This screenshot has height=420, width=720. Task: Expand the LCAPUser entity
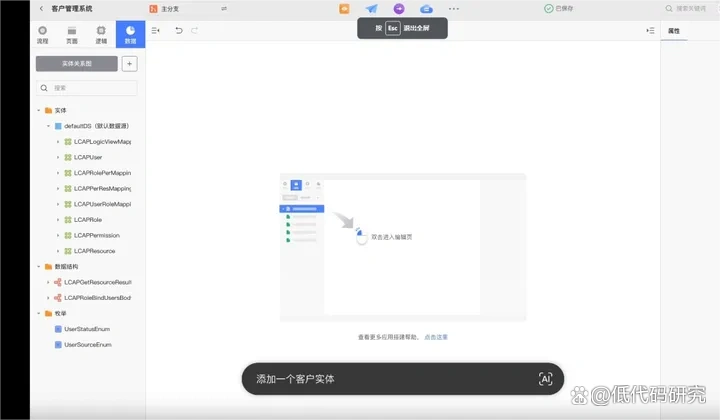(58, 157)
